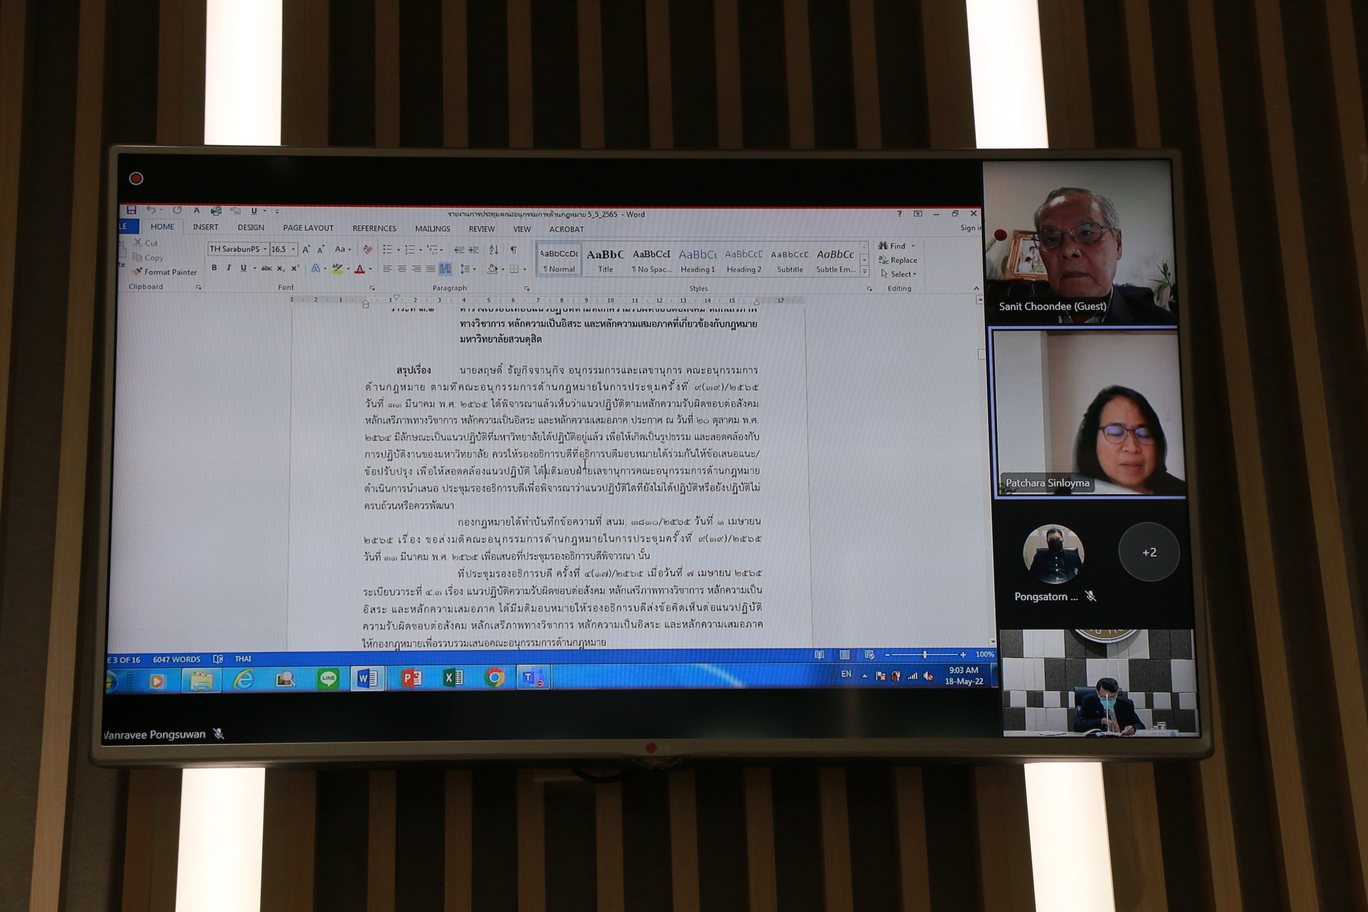Open File Explorer folder on the taskbar
This screenshot has width=1368, height=912.
click(x=201, y=681)
